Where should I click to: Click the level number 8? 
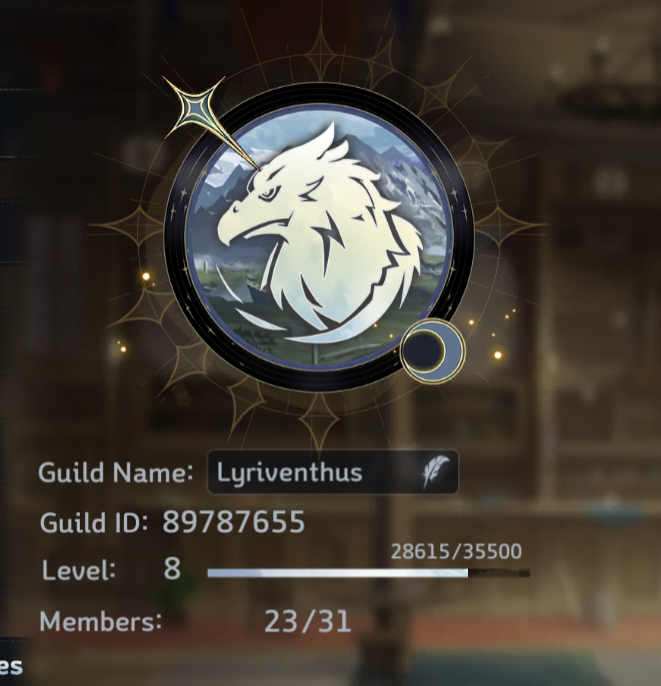pos(172,568)
